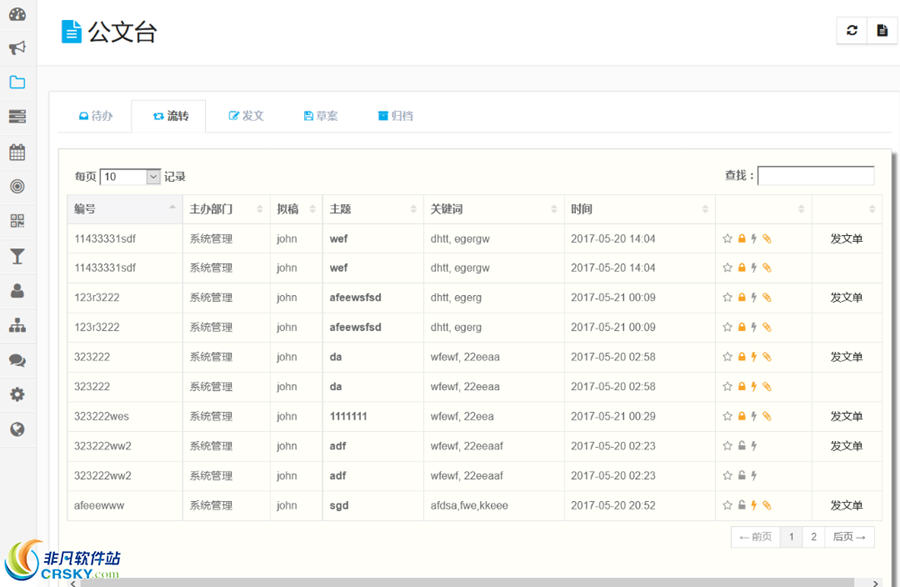Screen dimensions: 900x587
Task: Go to page 2 of the list
Action: click(x=814, y=537)
